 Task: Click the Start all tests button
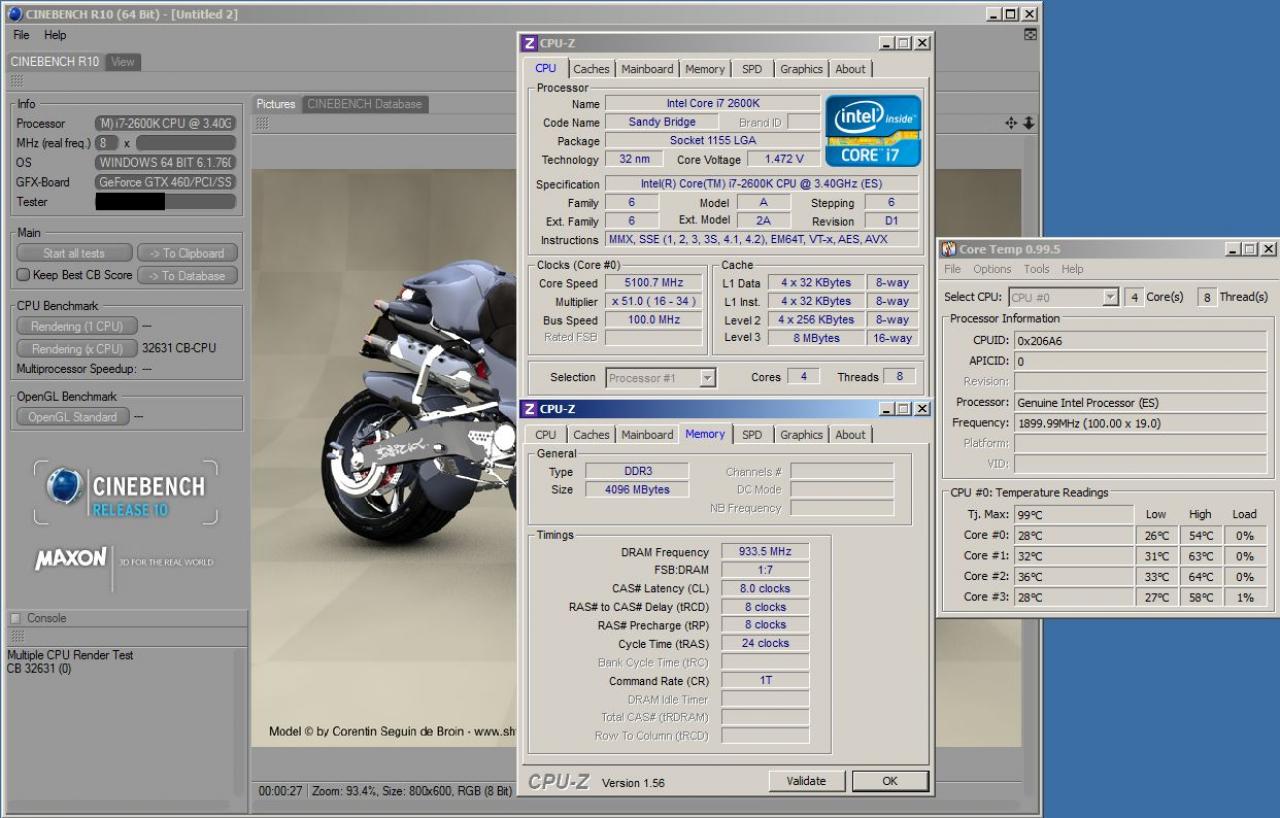point(74,253)
